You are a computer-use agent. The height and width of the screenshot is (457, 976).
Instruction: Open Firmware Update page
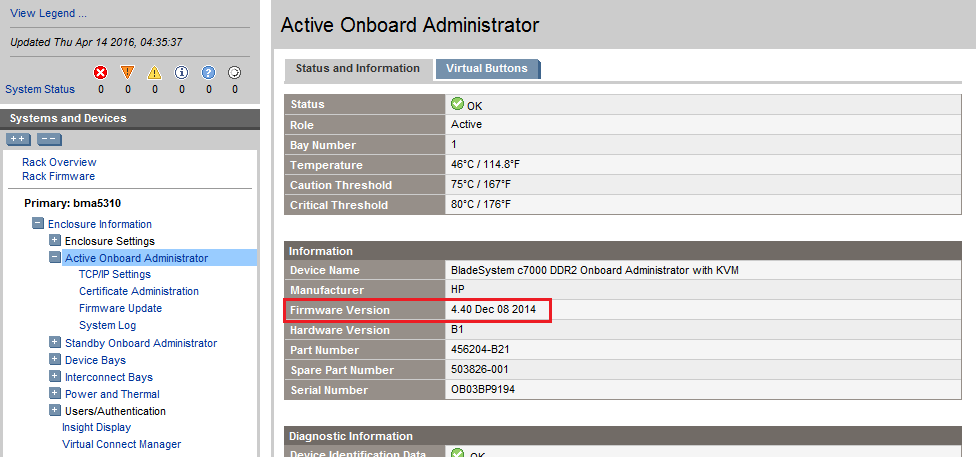(120, 308)
